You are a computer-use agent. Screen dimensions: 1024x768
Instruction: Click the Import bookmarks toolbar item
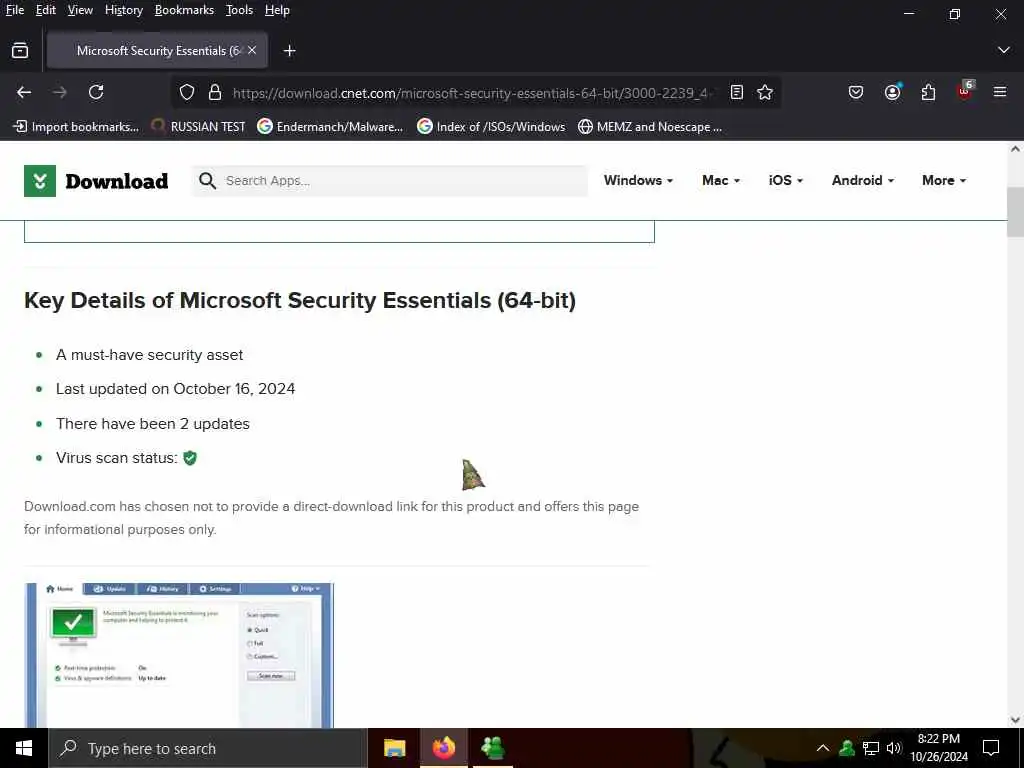point(76,127)
